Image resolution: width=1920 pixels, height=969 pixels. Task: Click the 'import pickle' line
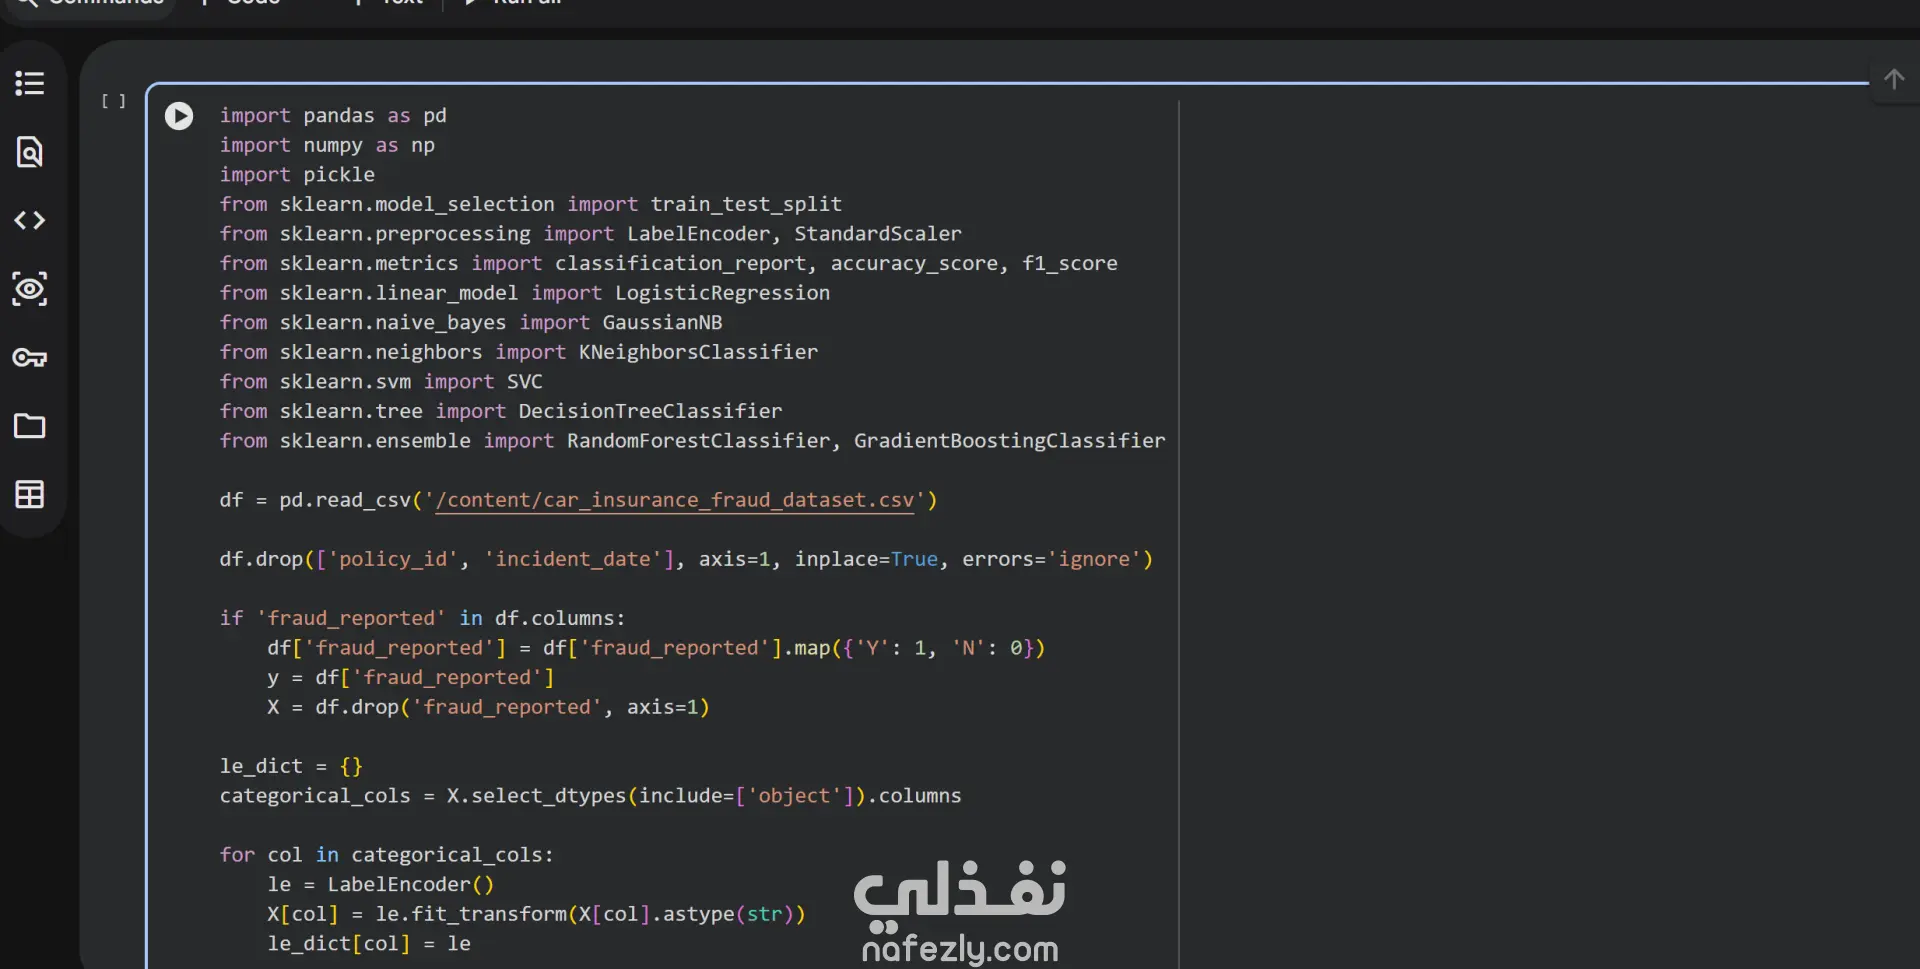(297, 175)
